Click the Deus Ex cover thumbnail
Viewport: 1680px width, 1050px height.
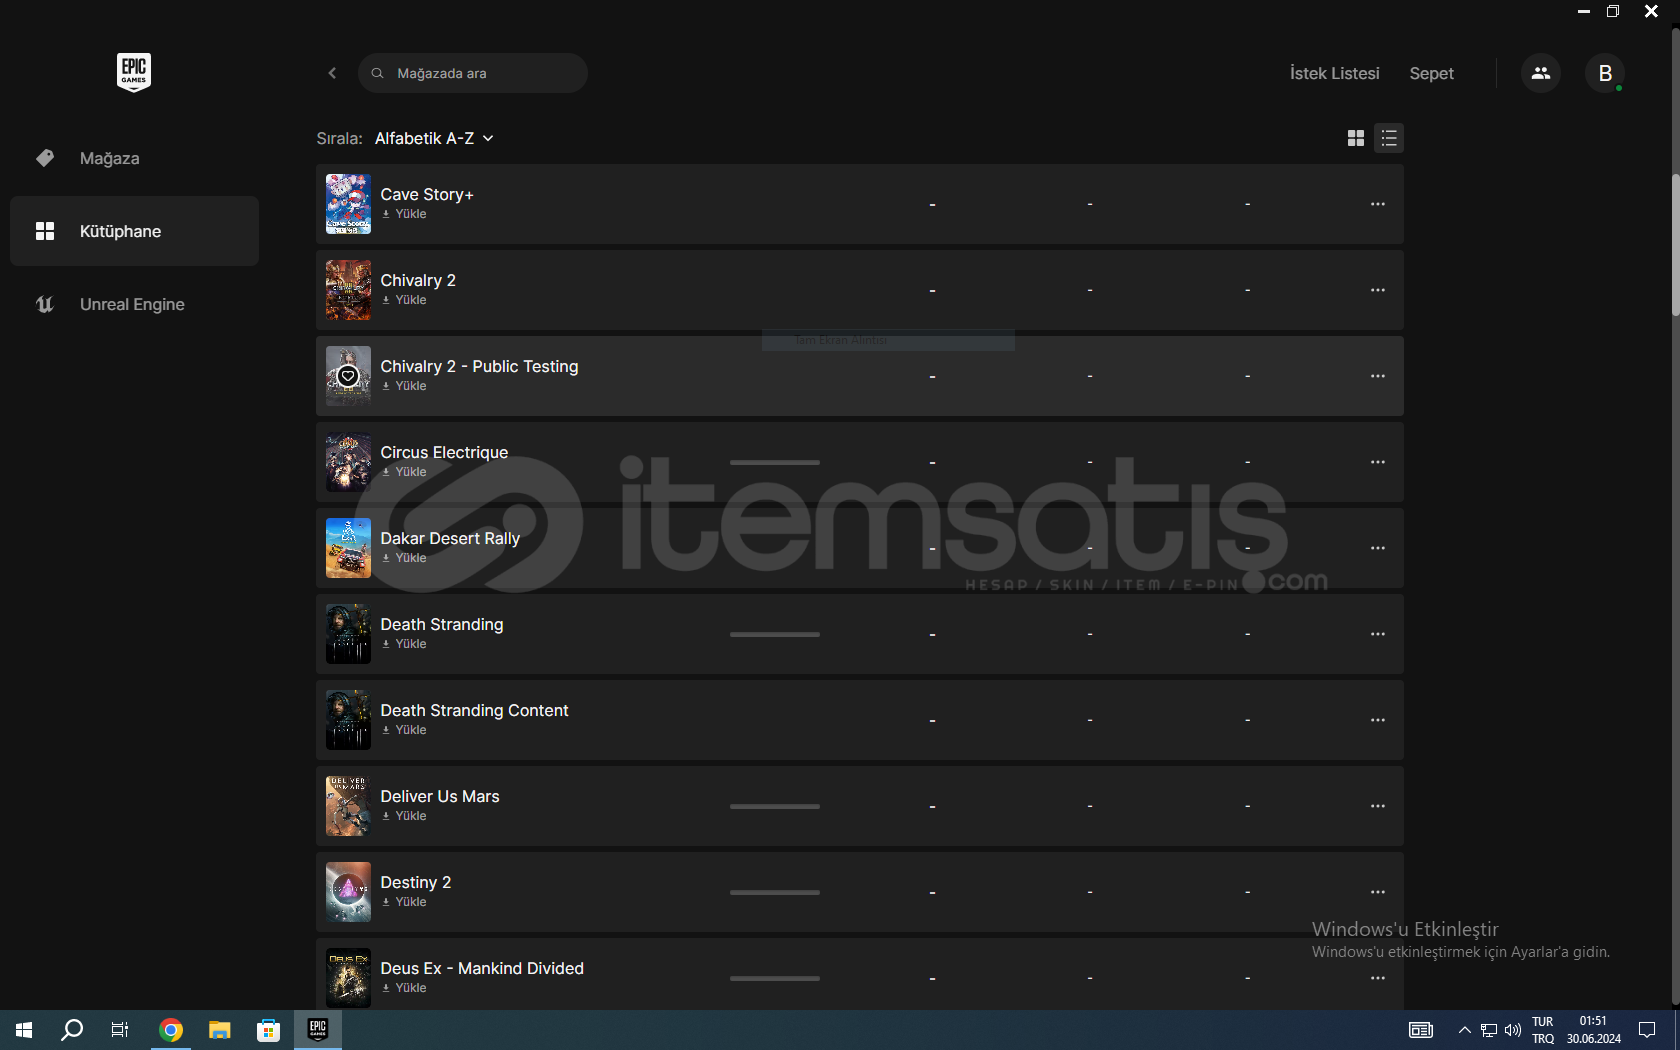click(348, 978)
